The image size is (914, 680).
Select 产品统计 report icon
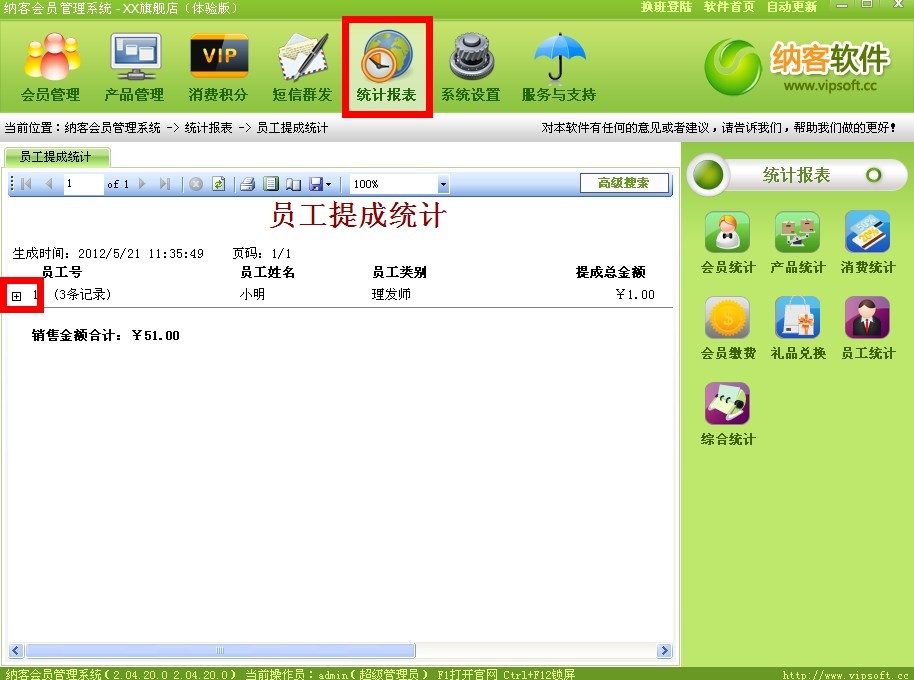797,243
